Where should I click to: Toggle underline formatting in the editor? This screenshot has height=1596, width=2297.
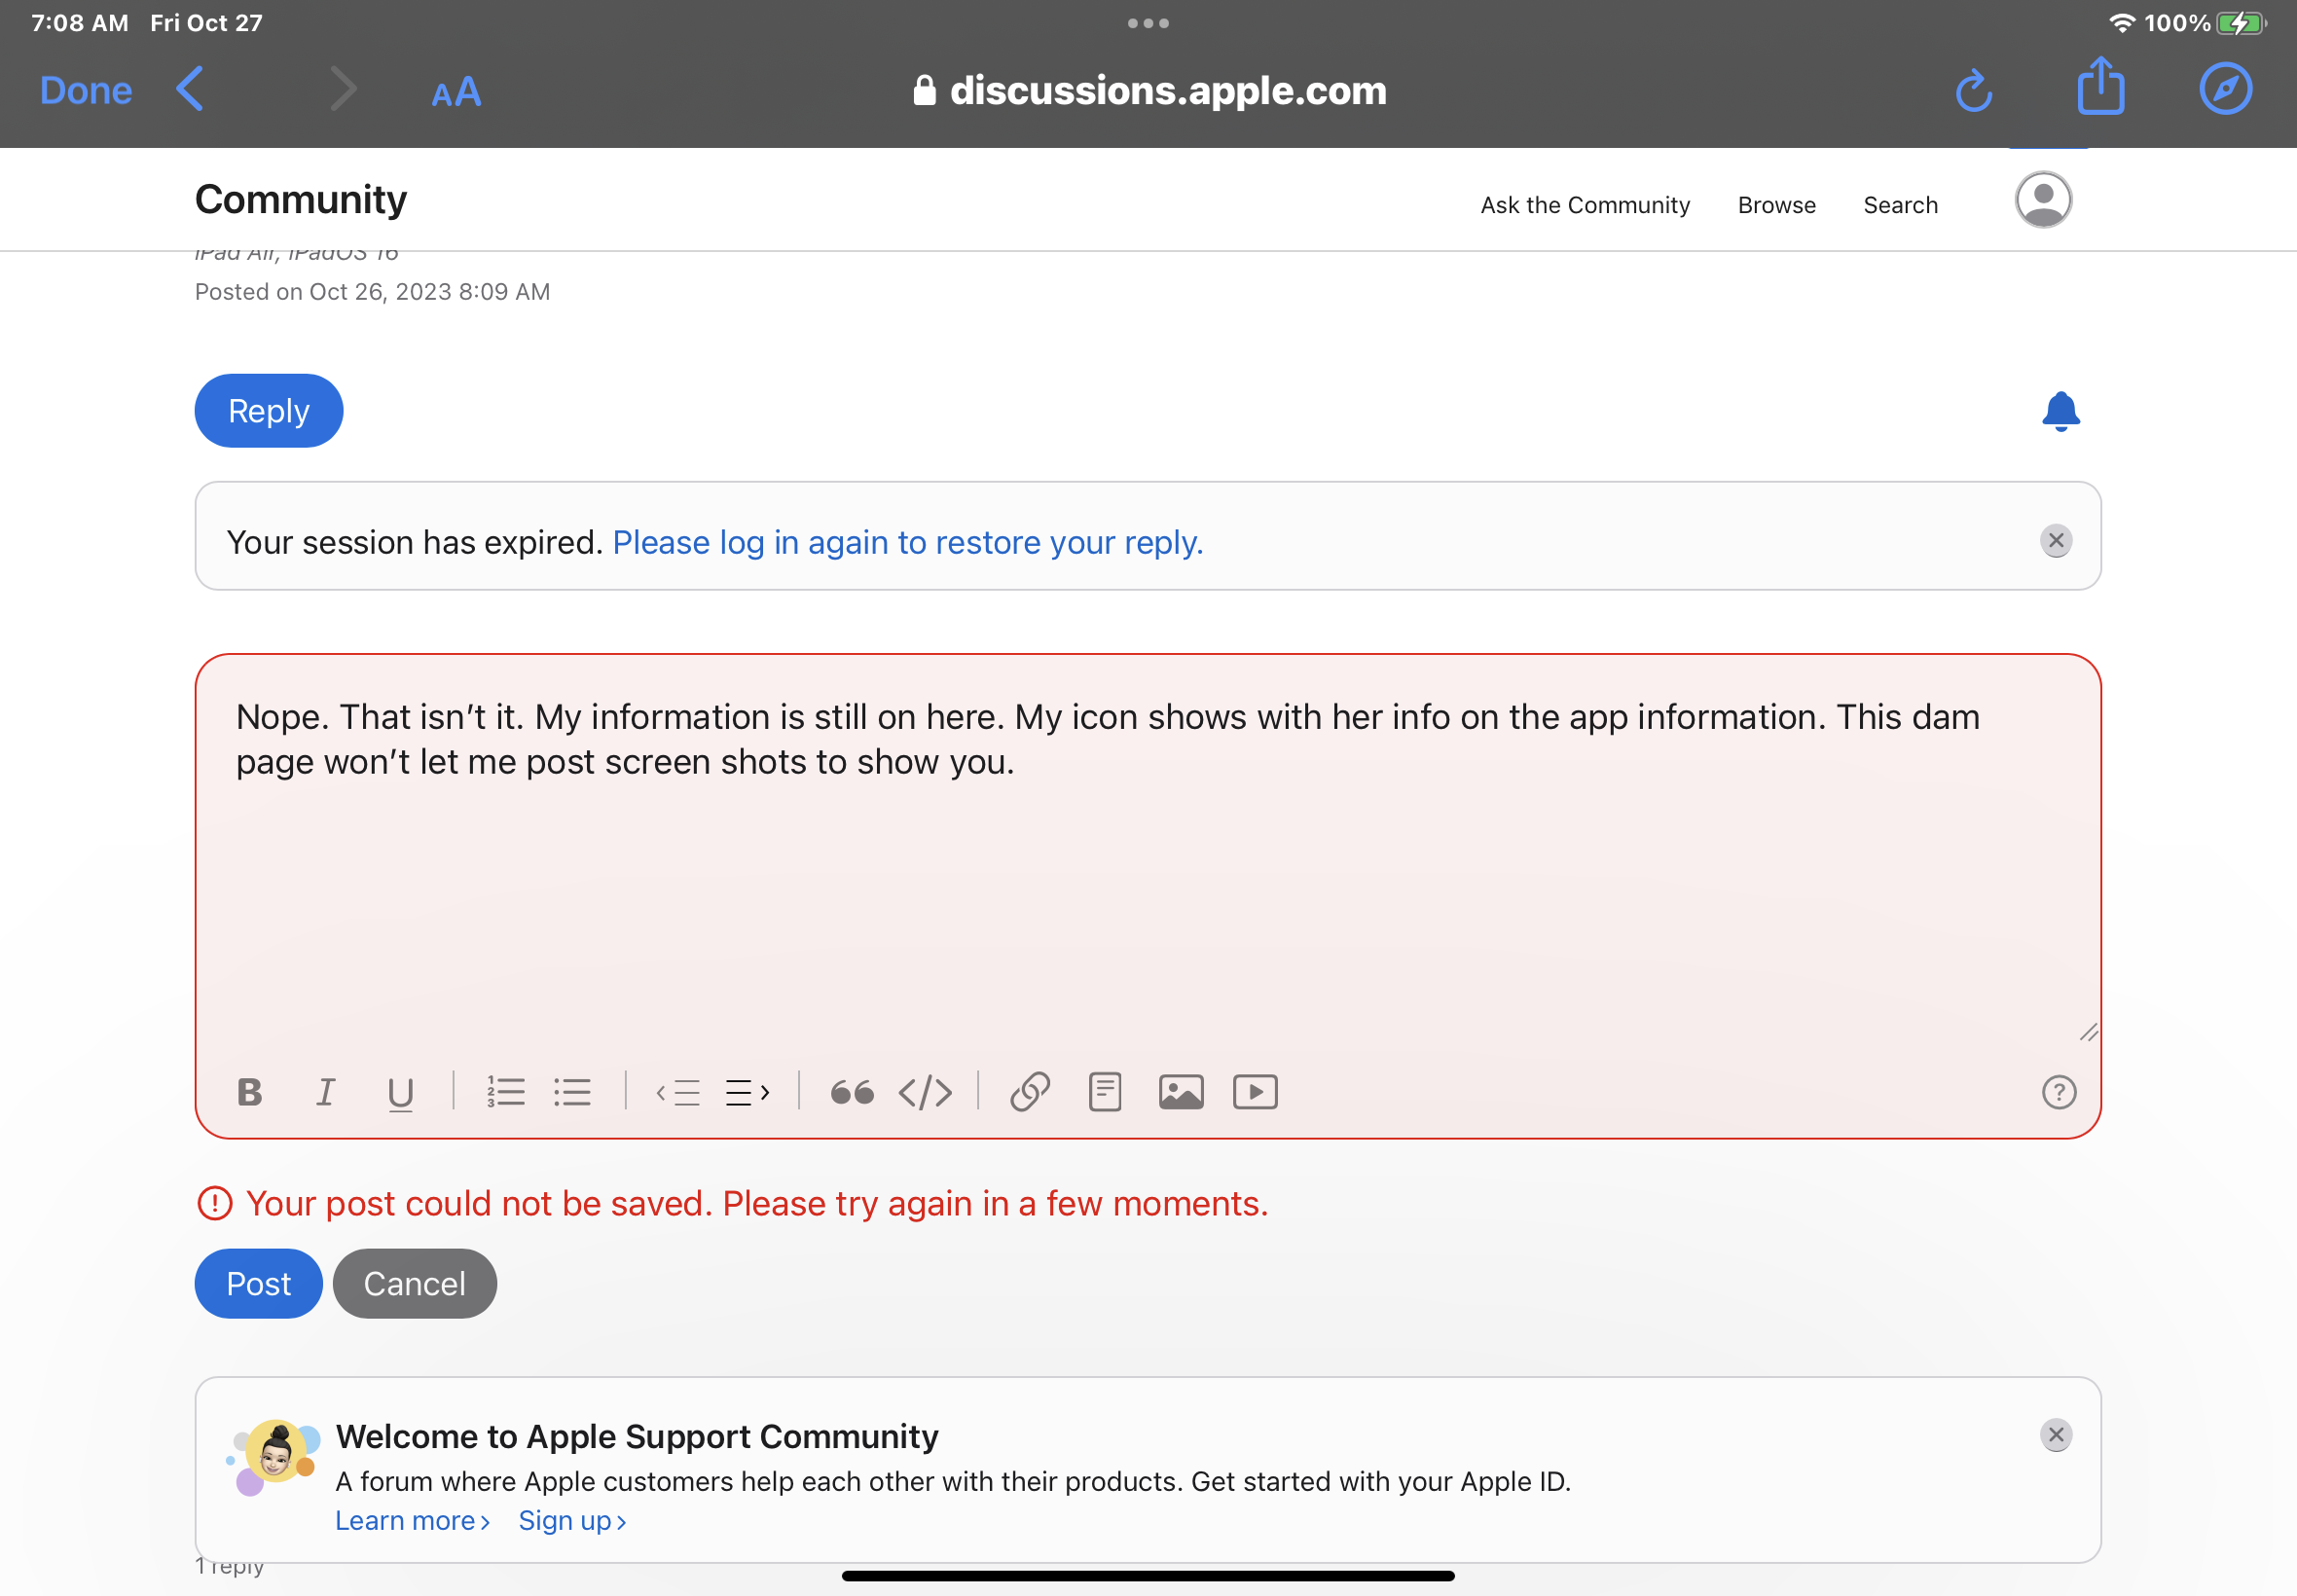tap(400, 1091)
